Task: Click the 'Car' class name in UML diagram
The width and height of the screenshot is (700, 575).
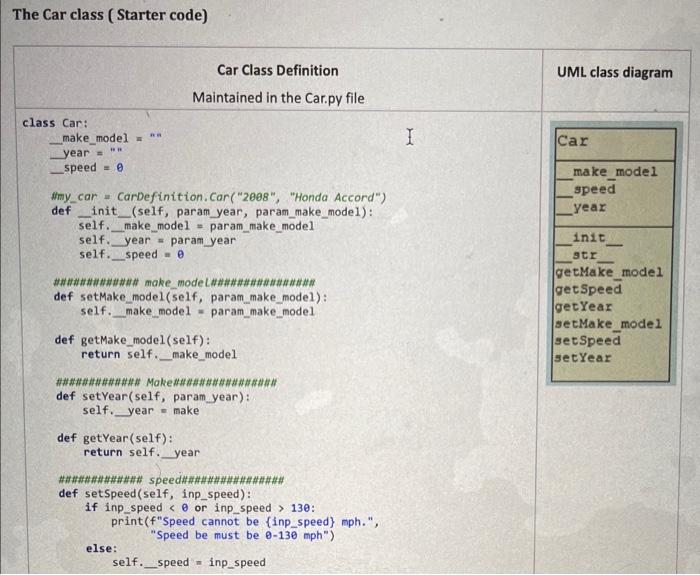Action: point(573,141)
